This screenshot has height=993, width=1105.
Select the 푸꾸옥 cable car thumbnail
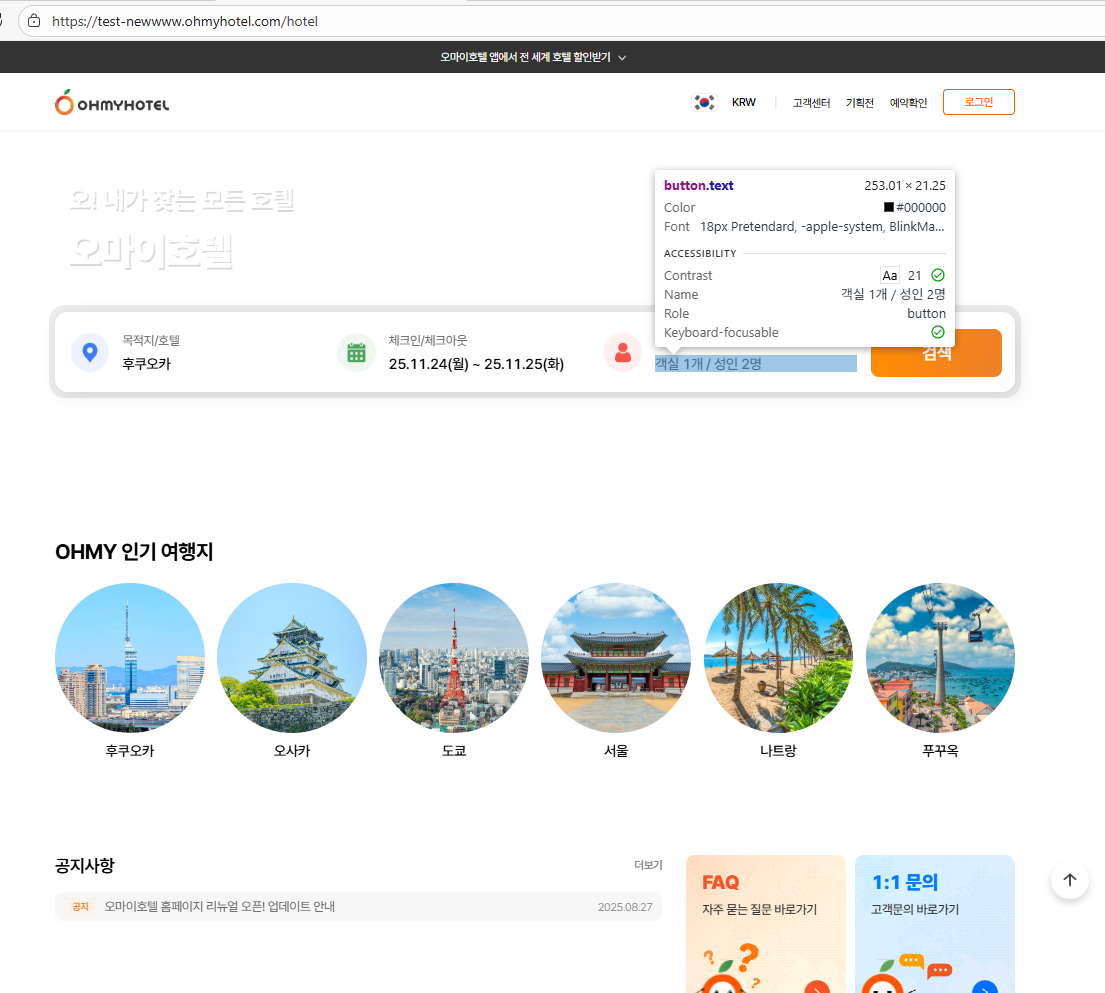tap(940, 658)
